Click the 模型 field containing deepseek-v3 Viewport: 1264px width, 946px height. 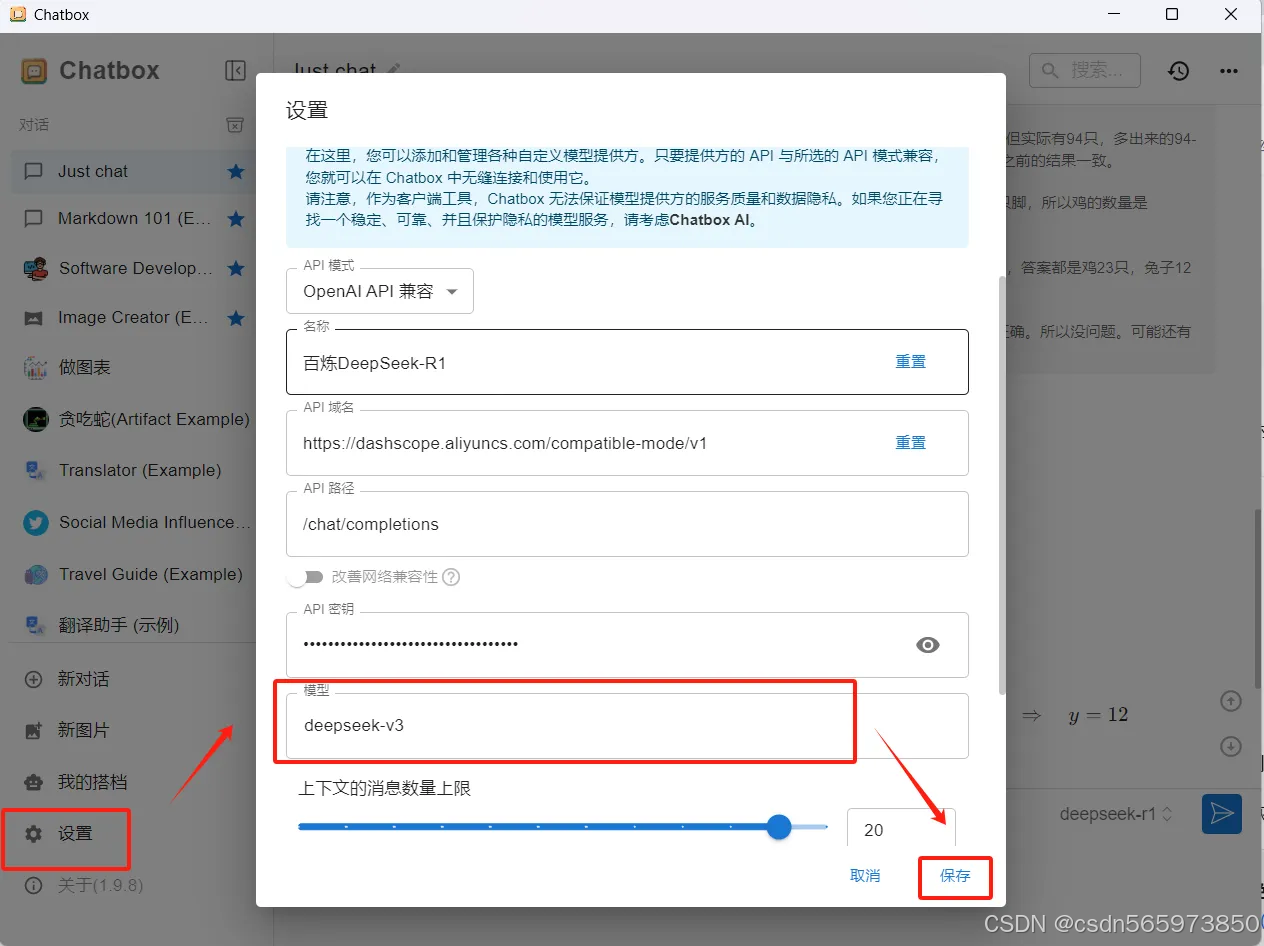pos(627,725)
